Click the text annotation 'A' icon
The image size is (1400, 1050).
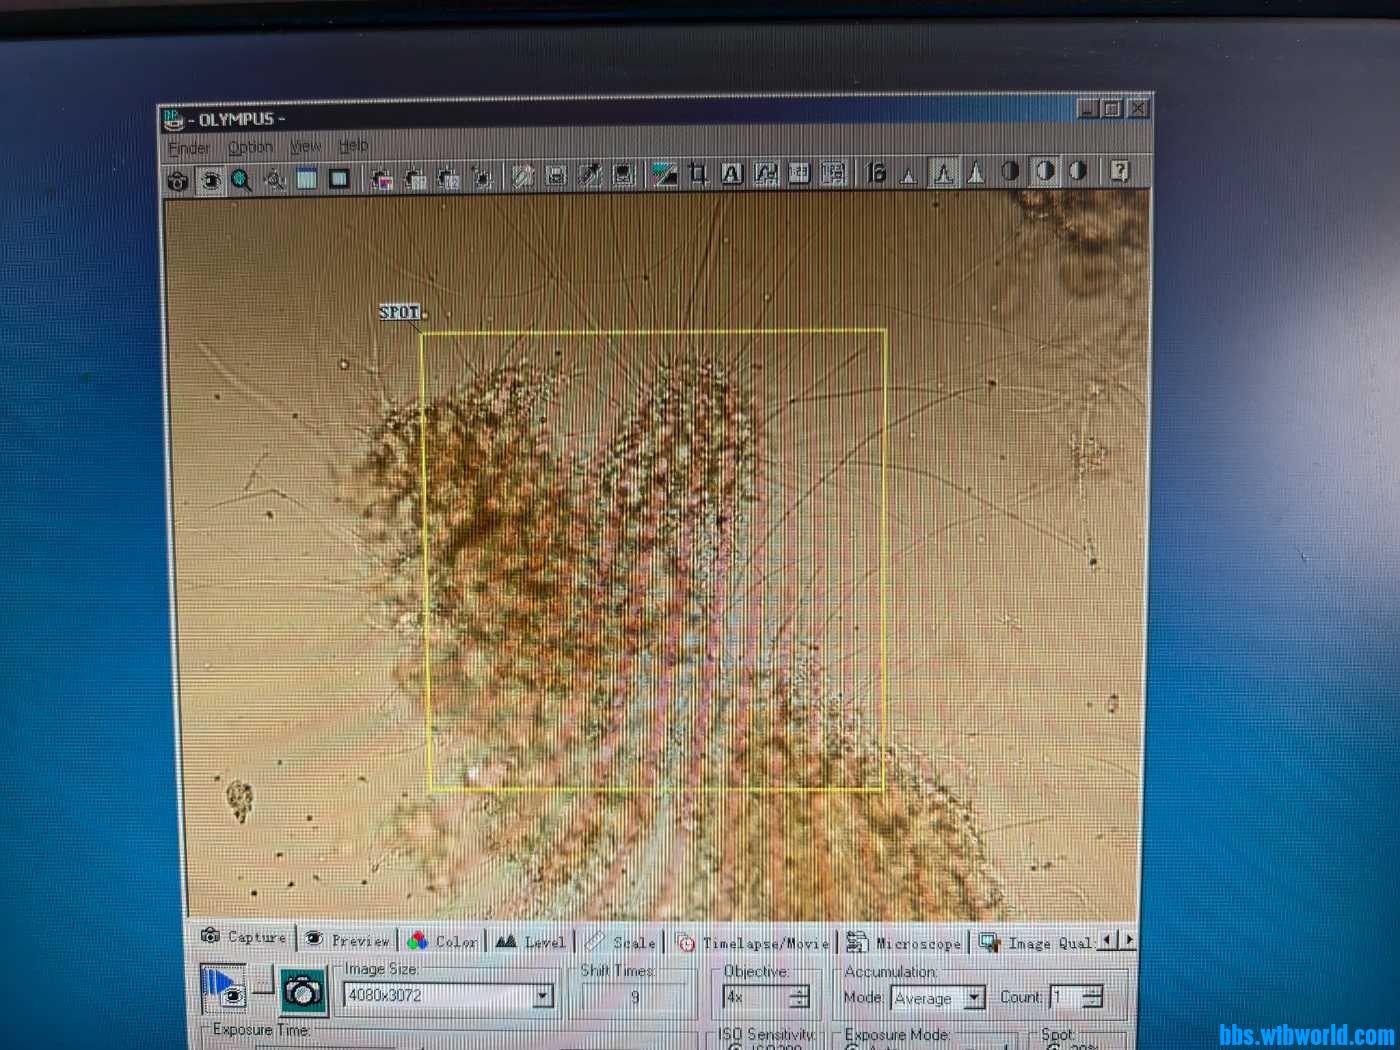coord(732,175)
